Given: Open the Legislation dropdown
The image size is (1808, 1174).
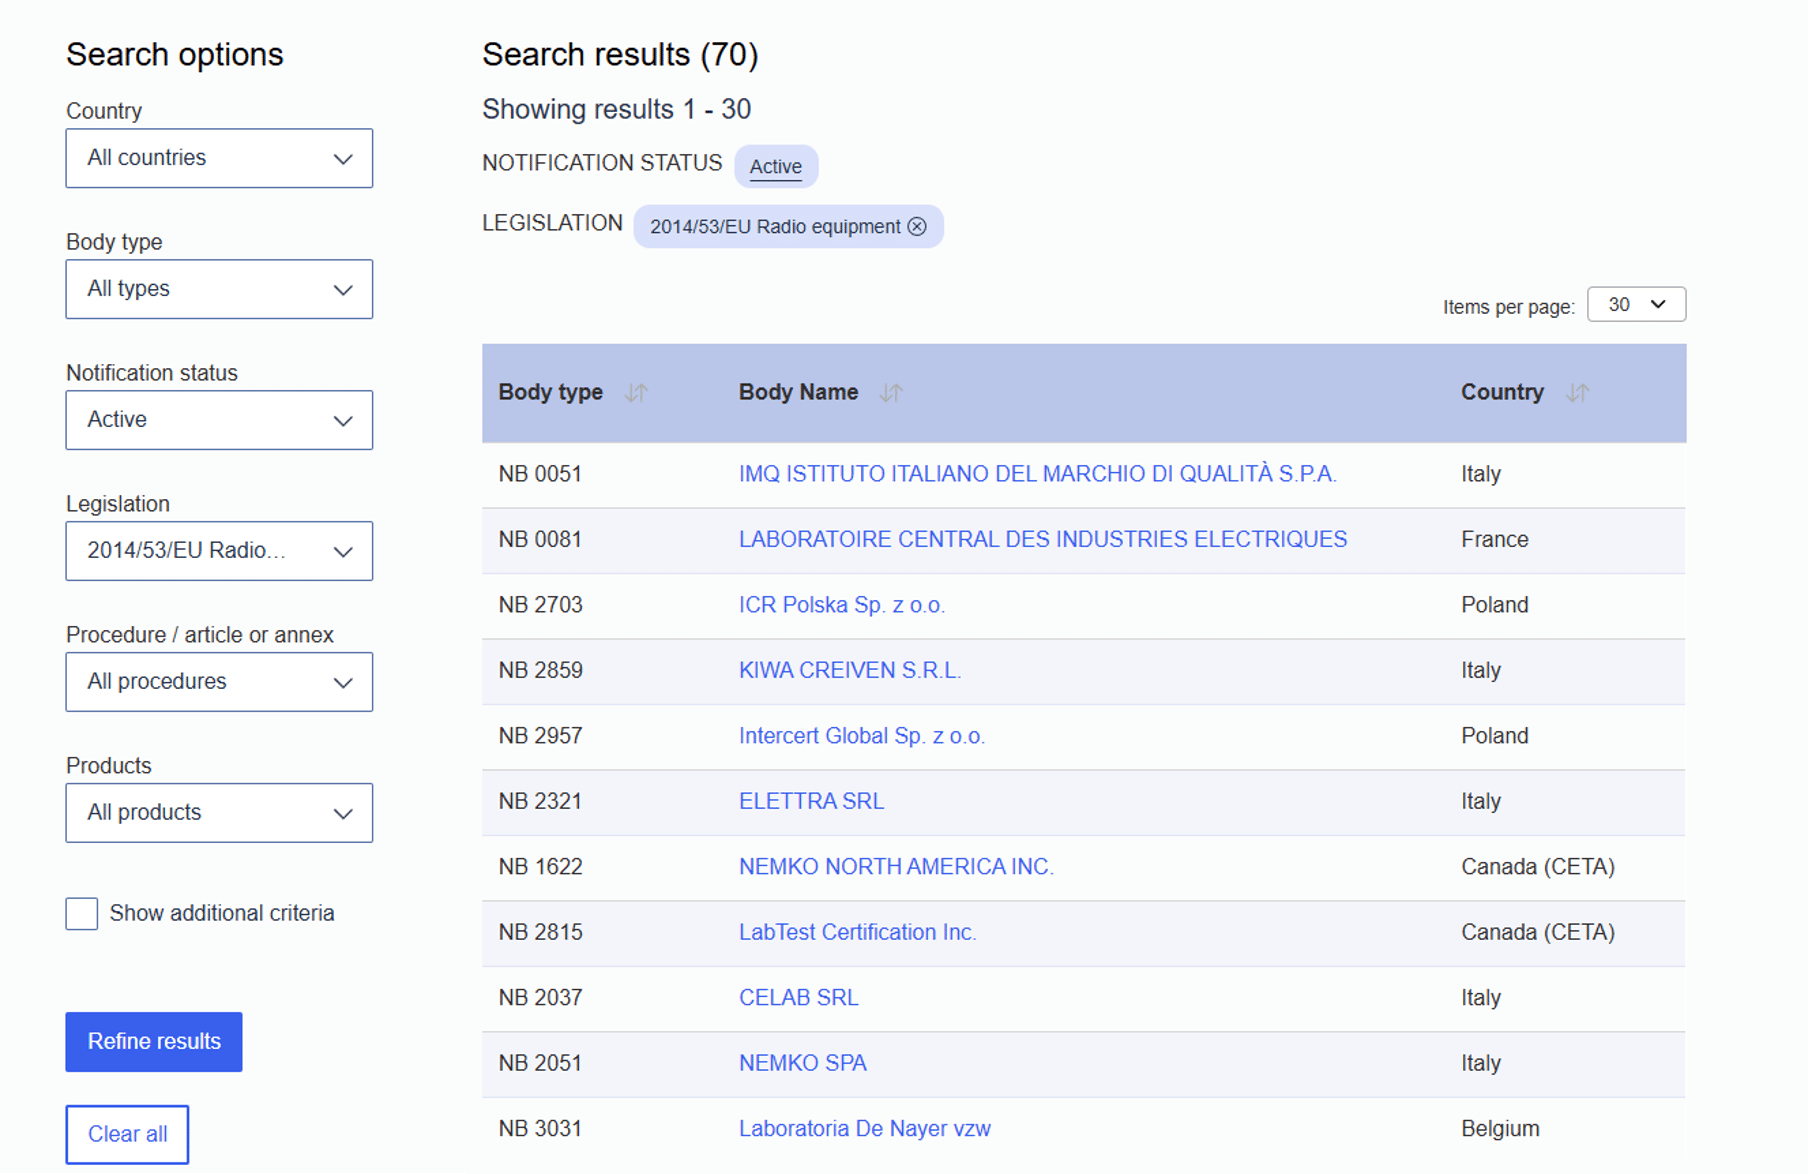Looking at the screenshot, I should pyautogui.click(x=219, y=551).
